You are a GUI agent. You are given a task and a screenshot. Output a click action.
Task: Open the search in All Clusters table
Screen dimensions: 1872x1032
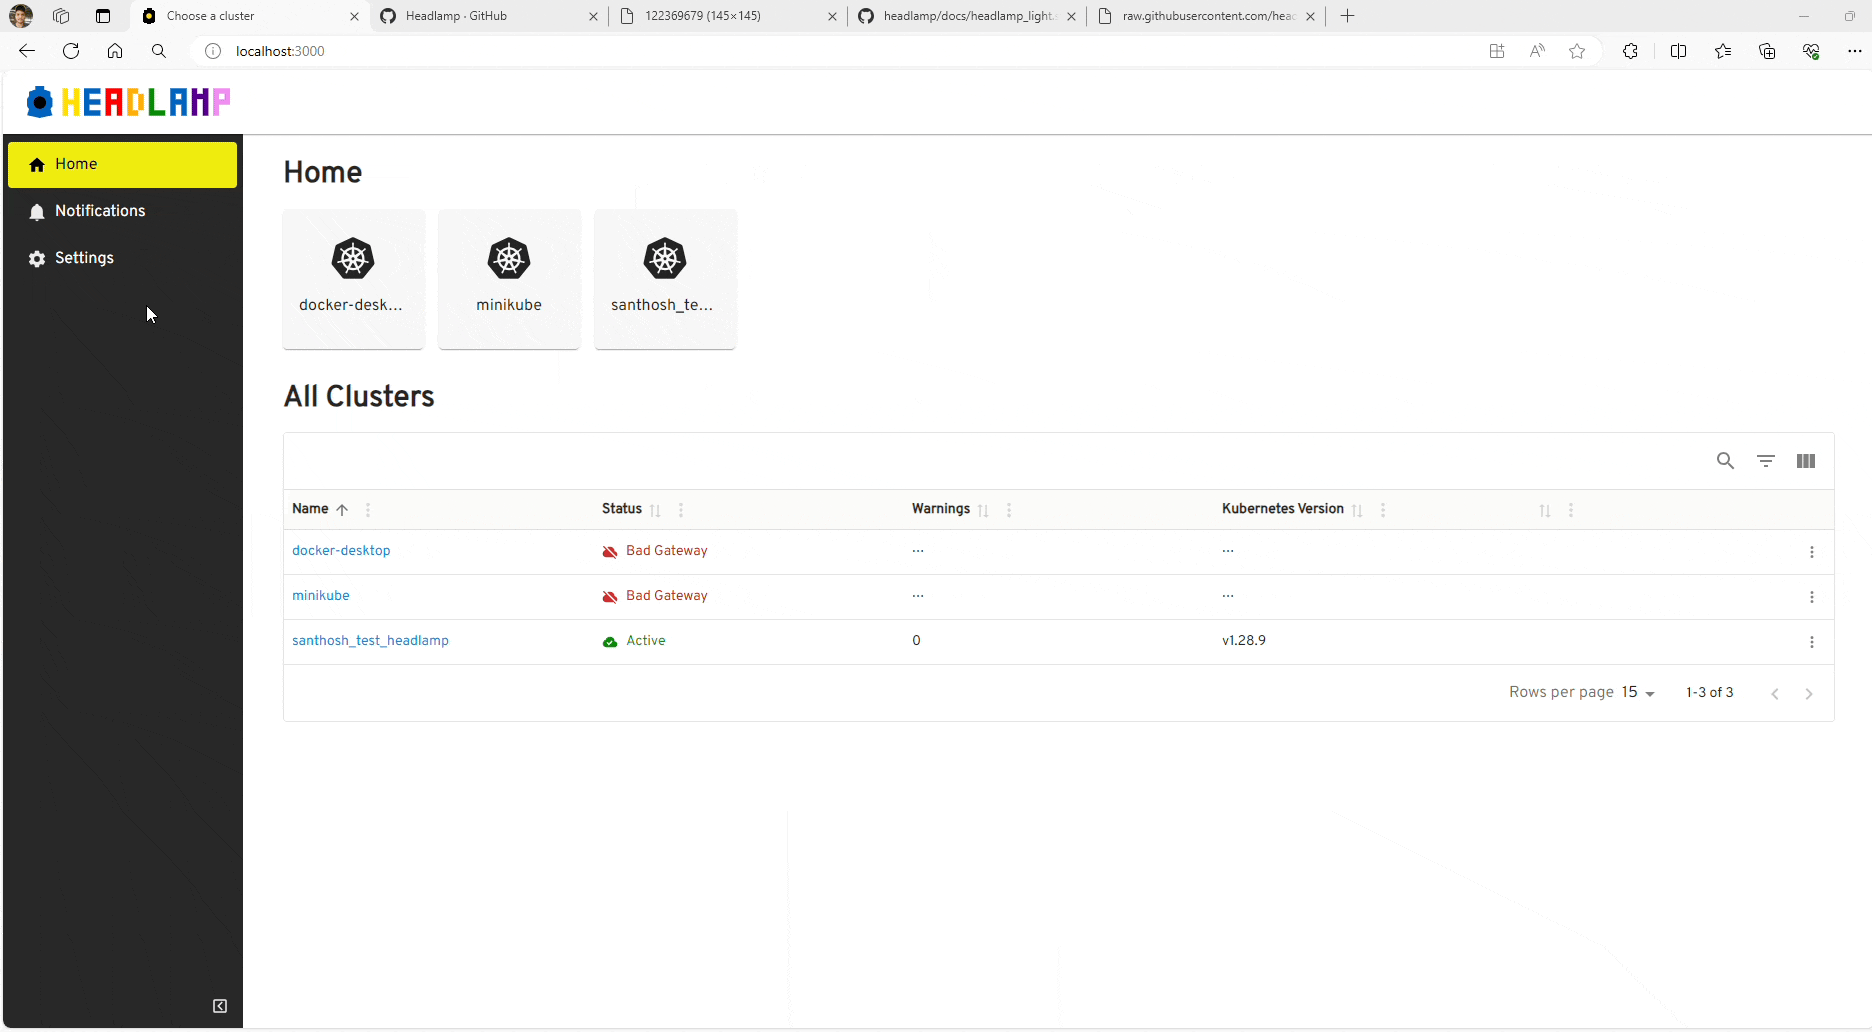pos(1725,461)
